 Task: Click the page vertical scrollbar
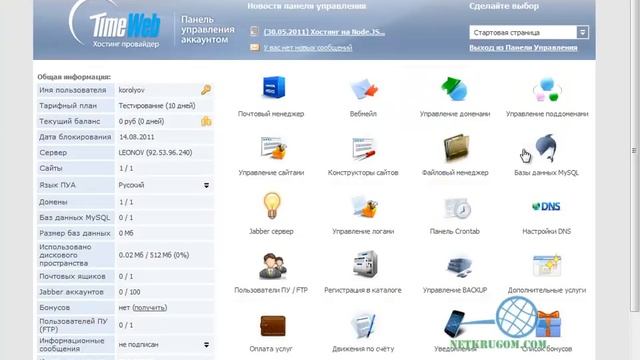[634, 155]
